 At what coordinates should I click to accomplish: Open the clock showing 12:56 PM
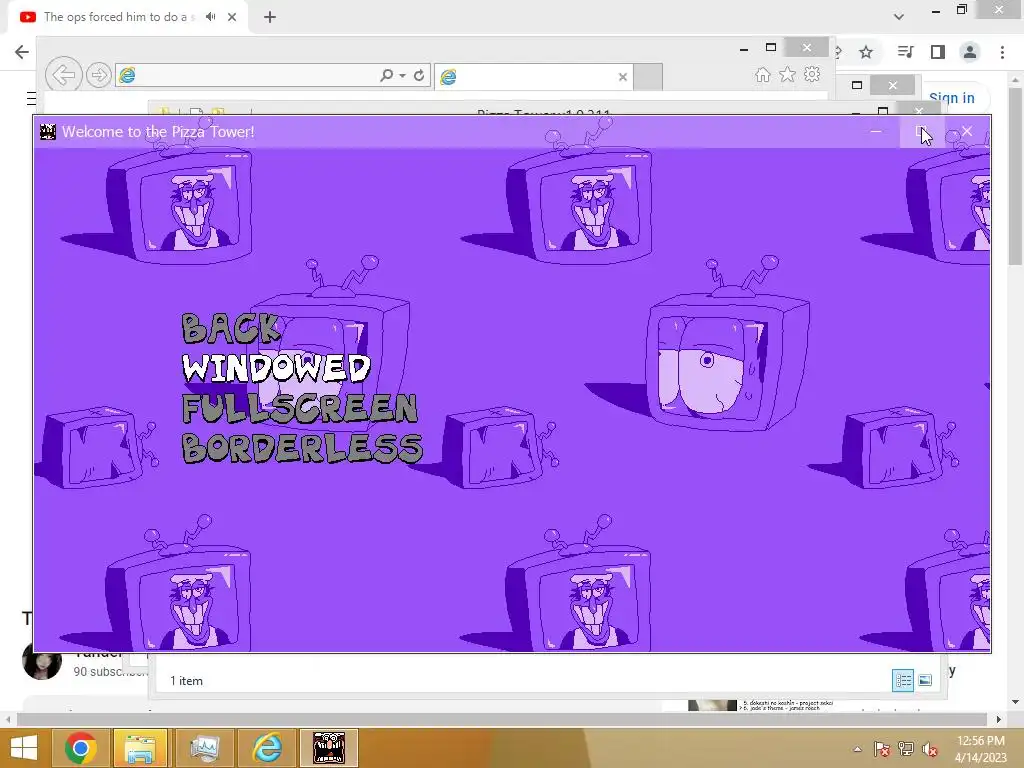[980, 741]
